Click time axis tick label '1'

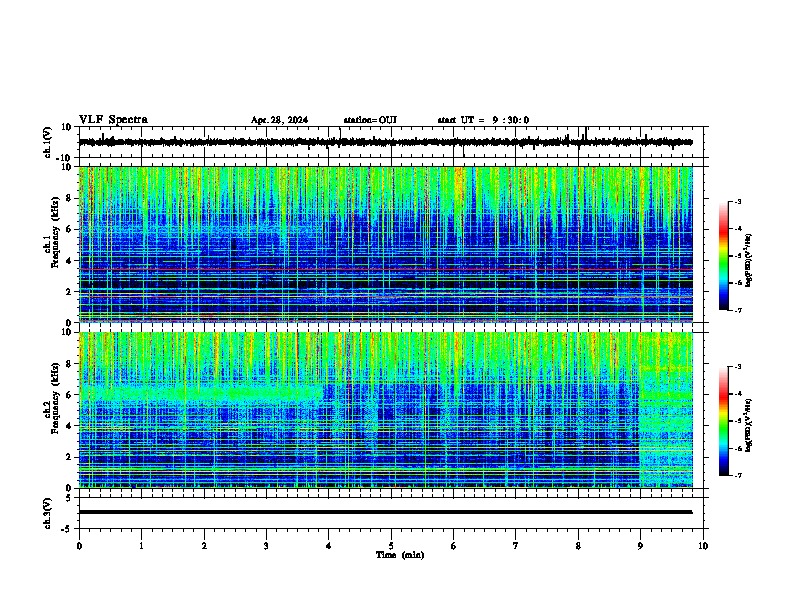(x=141, y=546)
